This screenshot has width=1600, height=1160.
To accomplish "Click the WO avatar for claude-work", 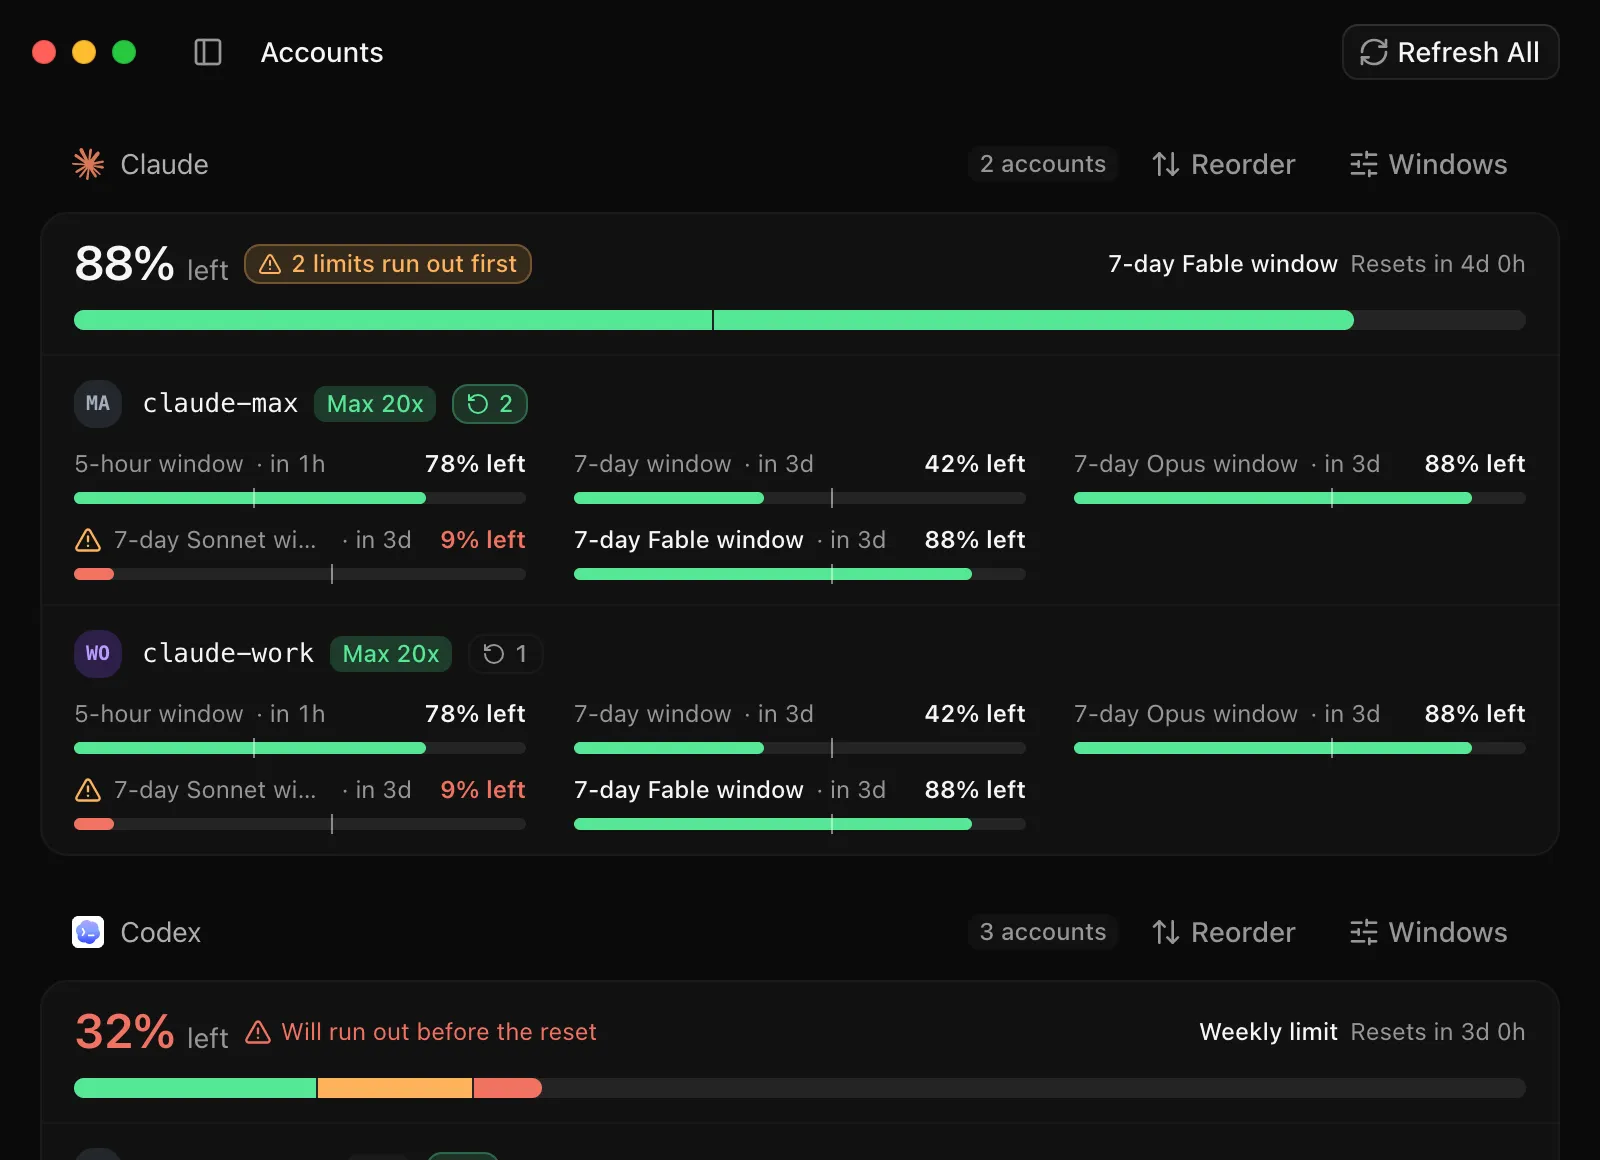I will pyautogui.click(x=98, y=654).
